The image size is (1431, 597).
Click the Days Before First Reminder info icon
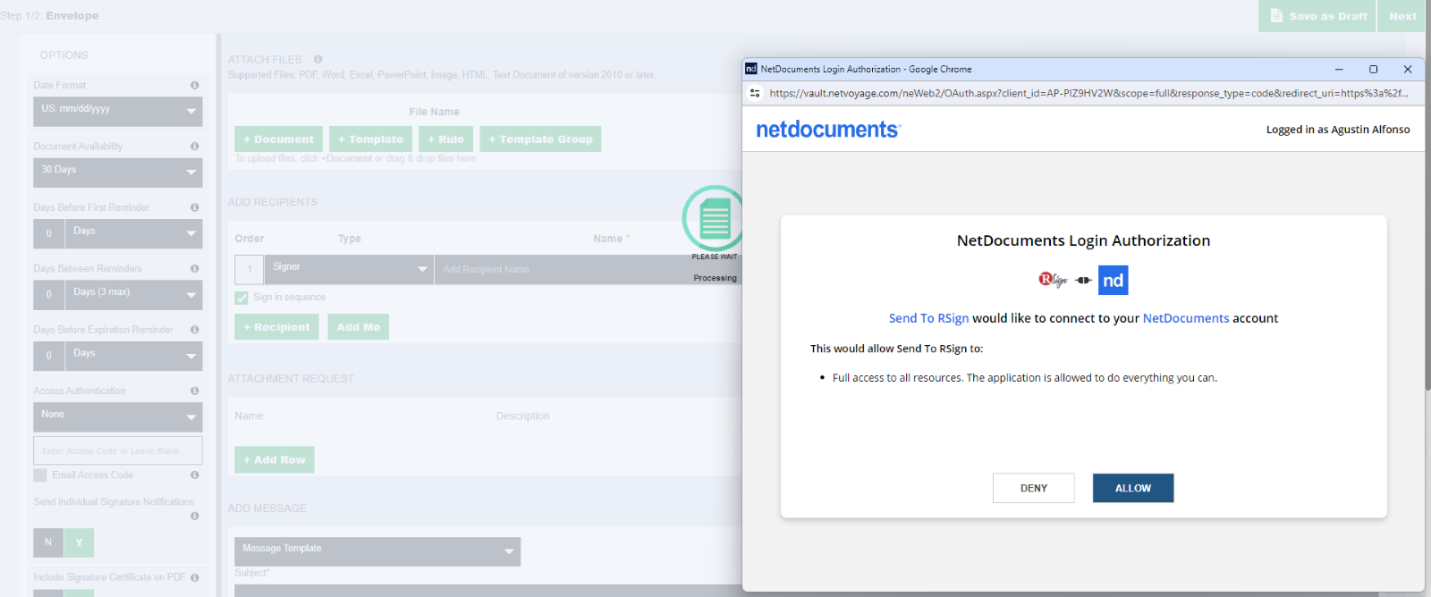[x=194, y=208]
